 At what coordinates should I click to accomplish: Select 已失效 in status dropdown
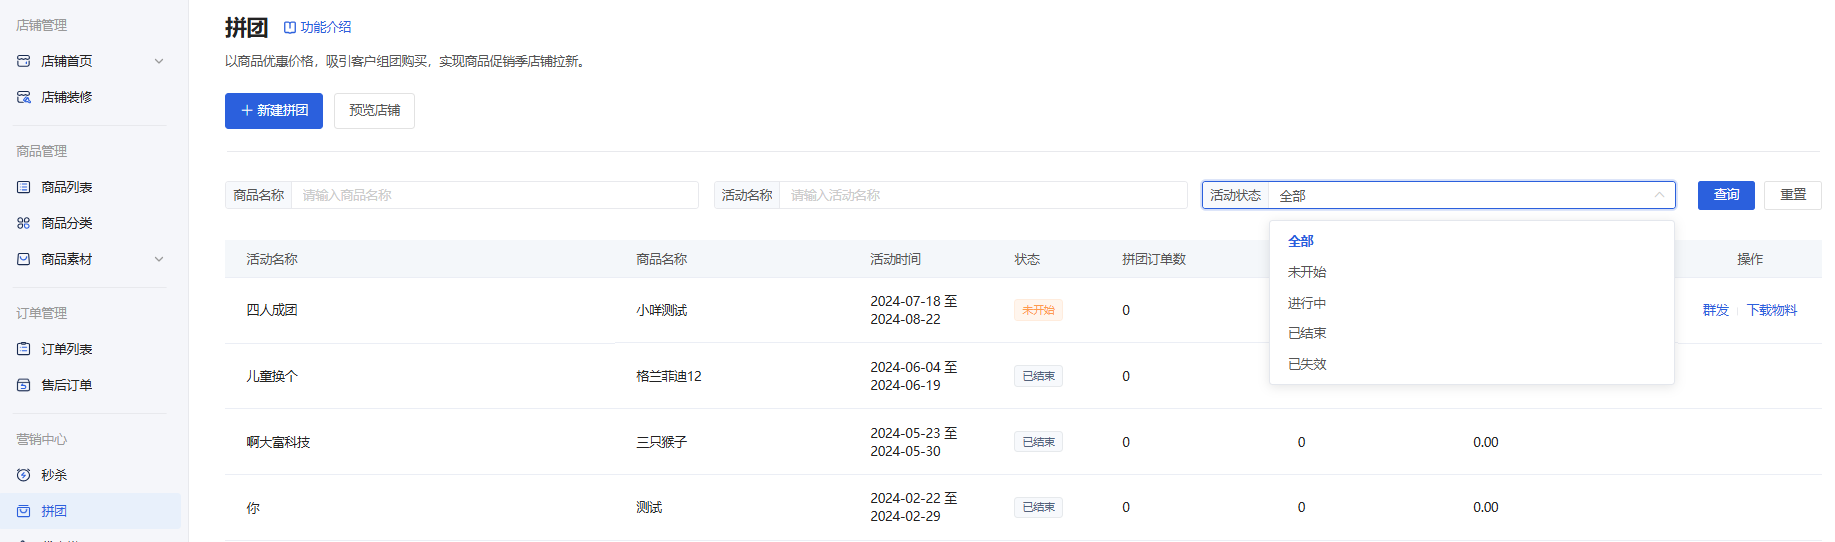pyautogui.click(x=1472, y=364)
